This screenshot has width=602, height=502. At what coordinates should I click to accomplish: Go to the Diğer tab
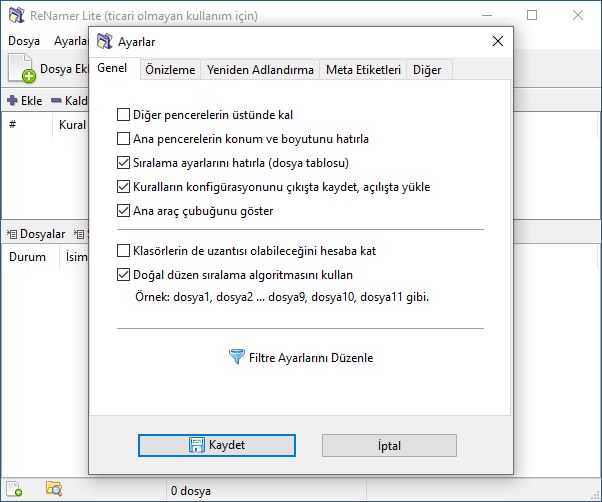pos(427,70)
